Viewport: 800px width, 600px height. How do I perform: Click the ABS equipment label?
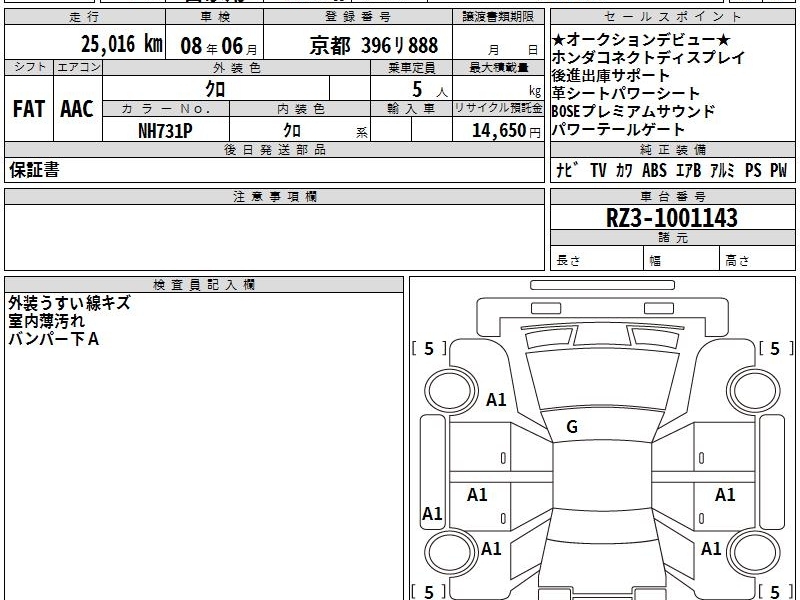(654, 170)
